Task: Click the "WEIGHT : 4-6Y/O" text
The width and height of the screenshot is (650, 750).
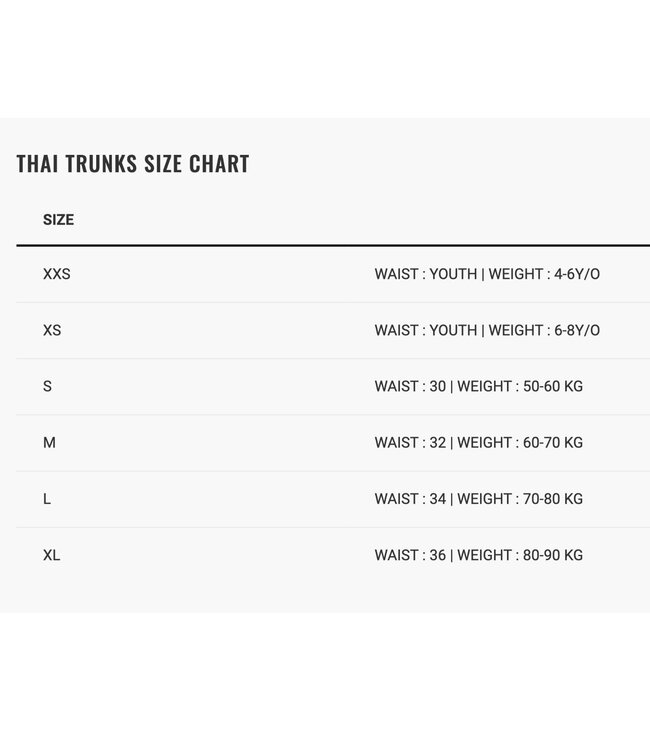Action: coord(544,274)
